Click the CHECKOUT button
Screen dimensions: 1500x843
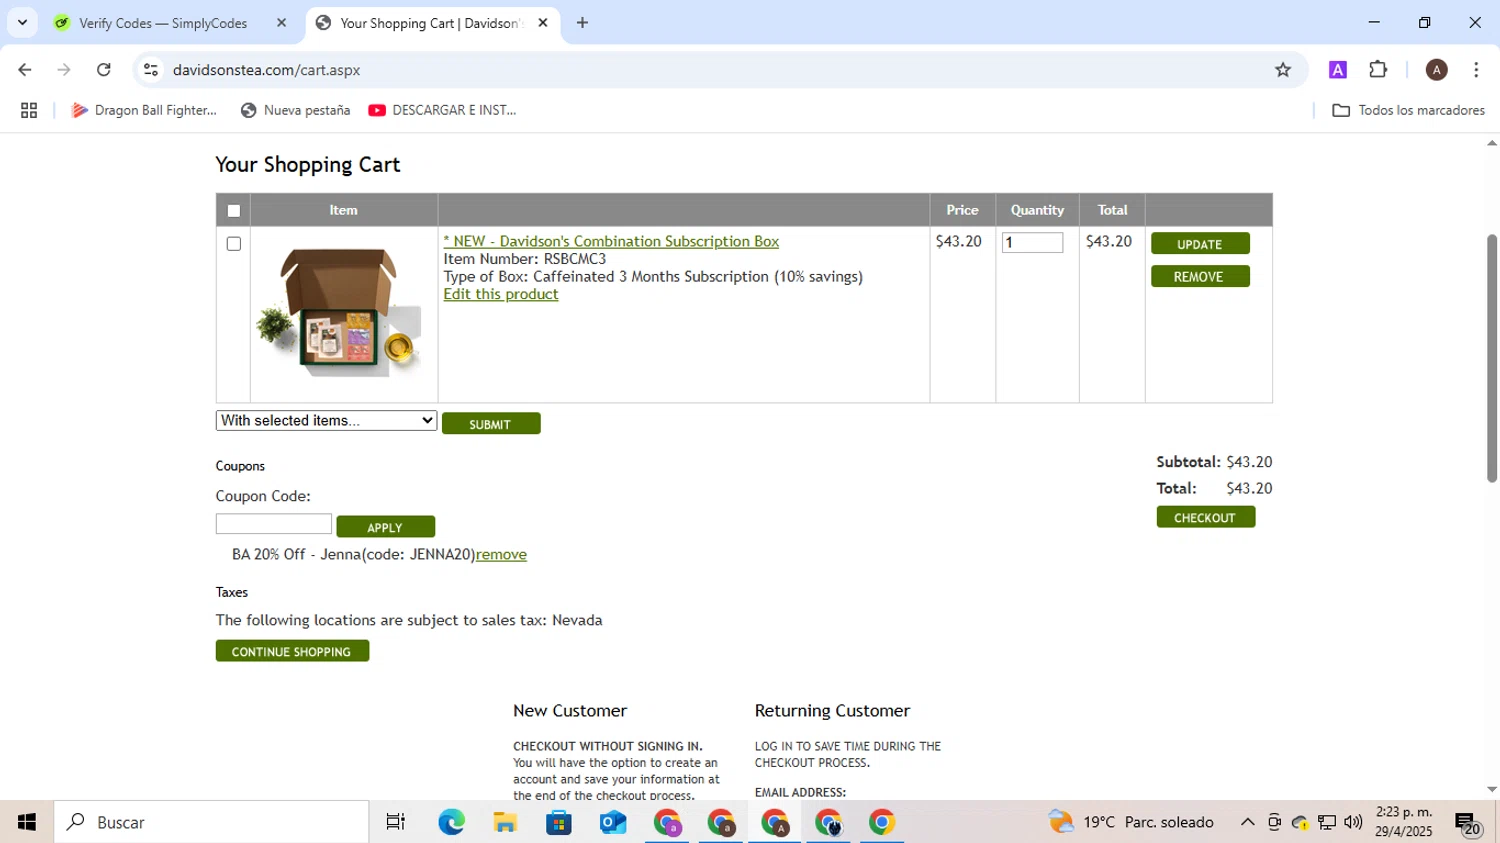[1206, 517]
